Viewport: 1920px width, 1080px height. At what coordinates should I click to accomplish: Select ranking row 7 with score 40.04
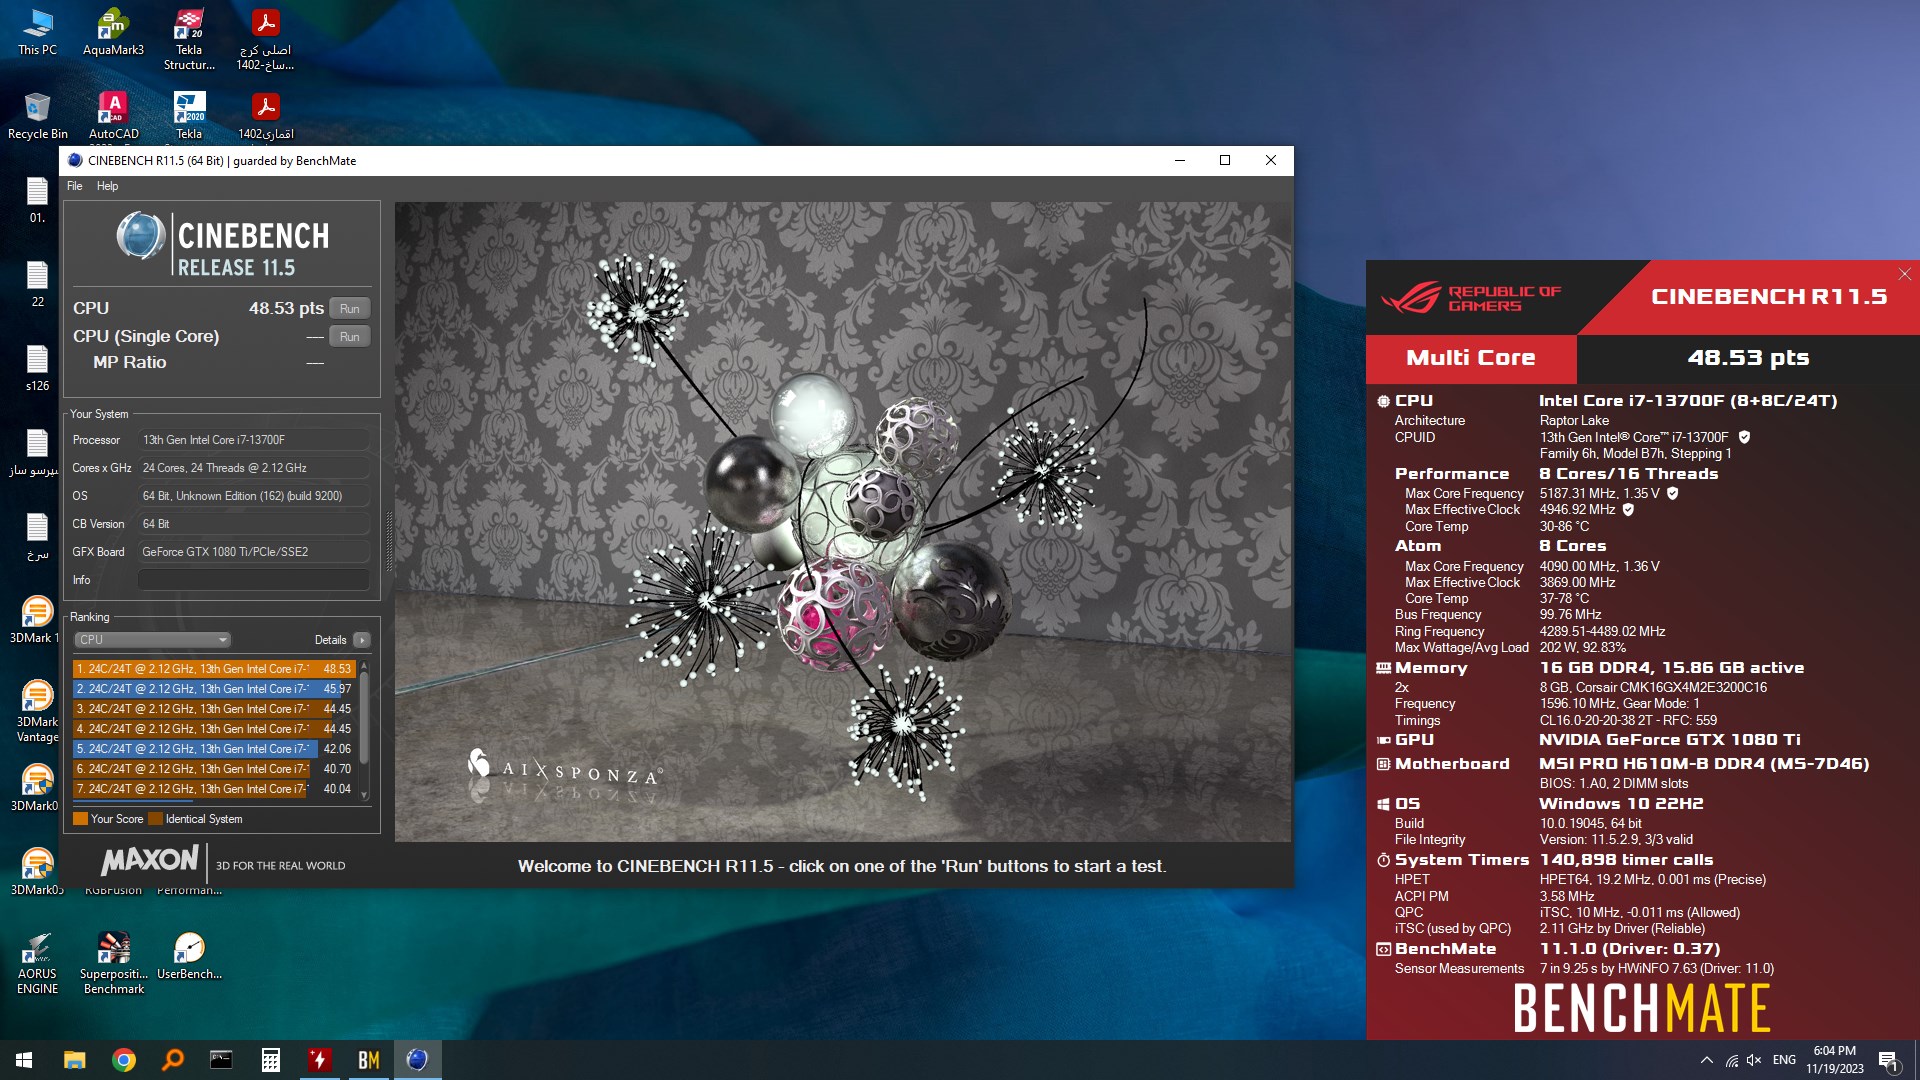pyautogui.click(x=214, y=789)
